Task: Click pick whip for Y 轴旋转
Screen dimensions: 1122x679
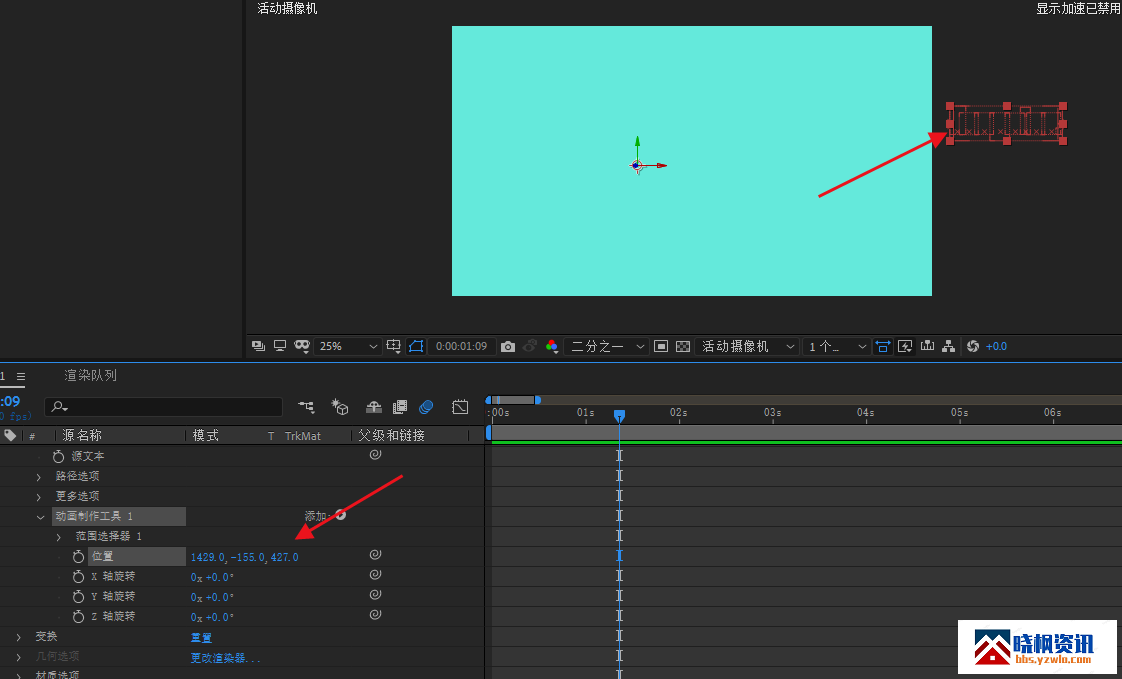Action: [375, 595]
